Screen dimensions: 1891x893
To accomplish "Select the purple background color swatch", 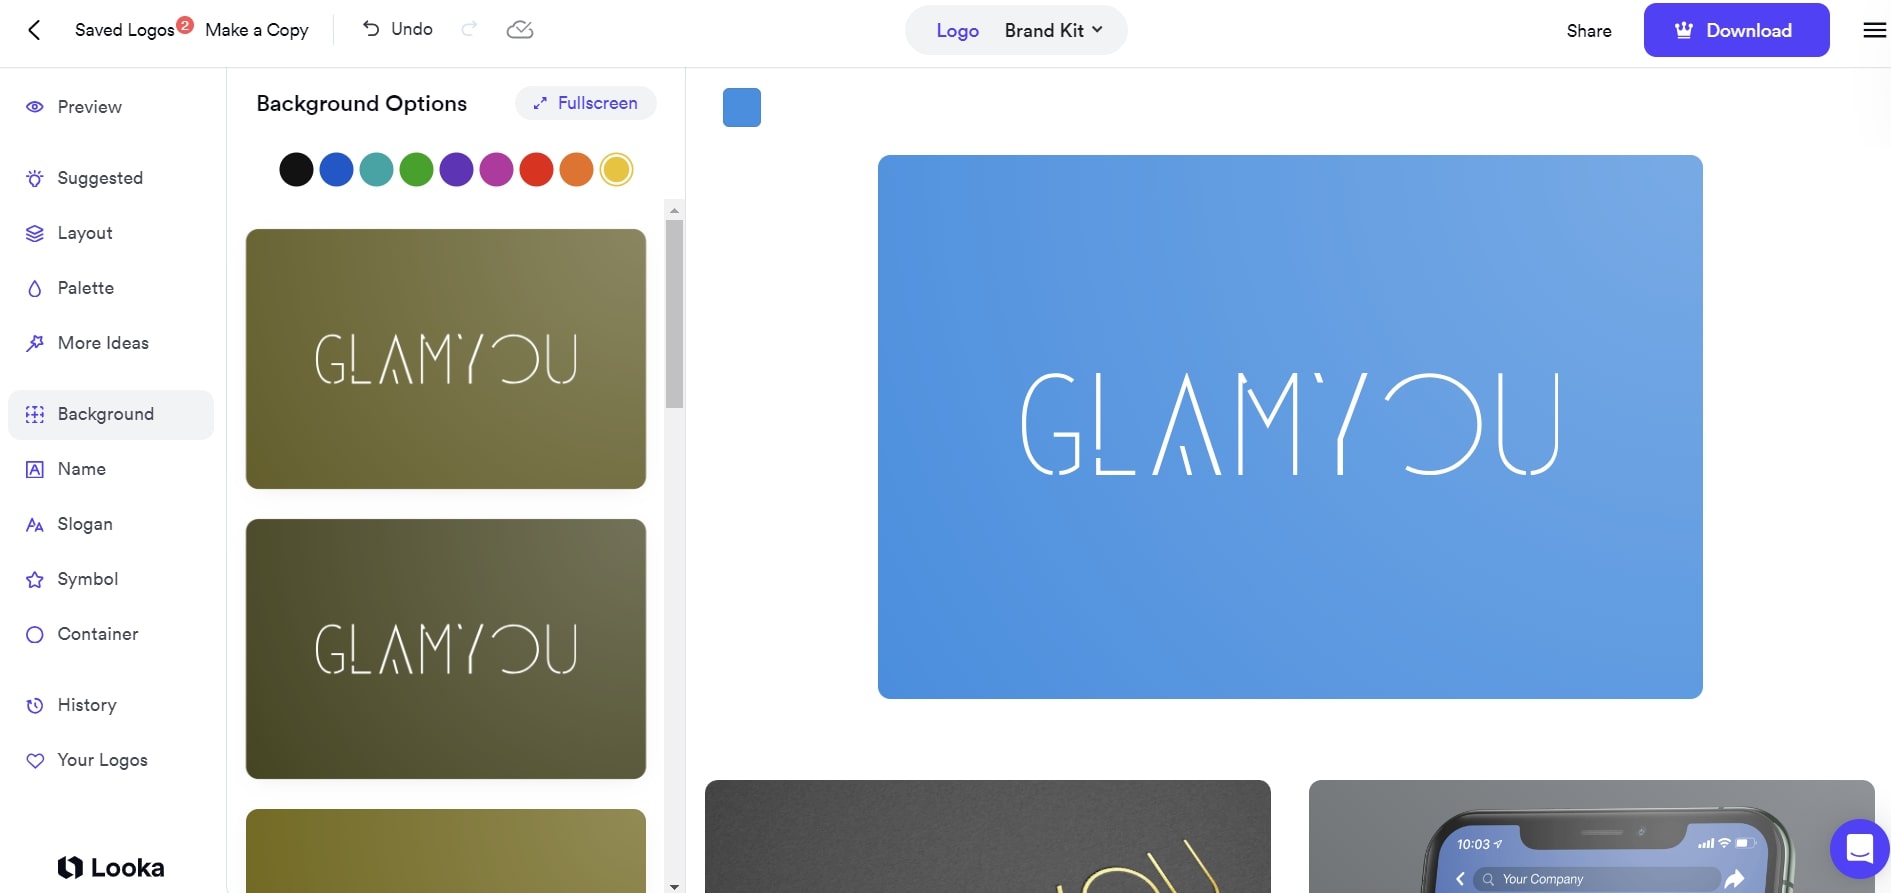I will [x=456, y=169].
